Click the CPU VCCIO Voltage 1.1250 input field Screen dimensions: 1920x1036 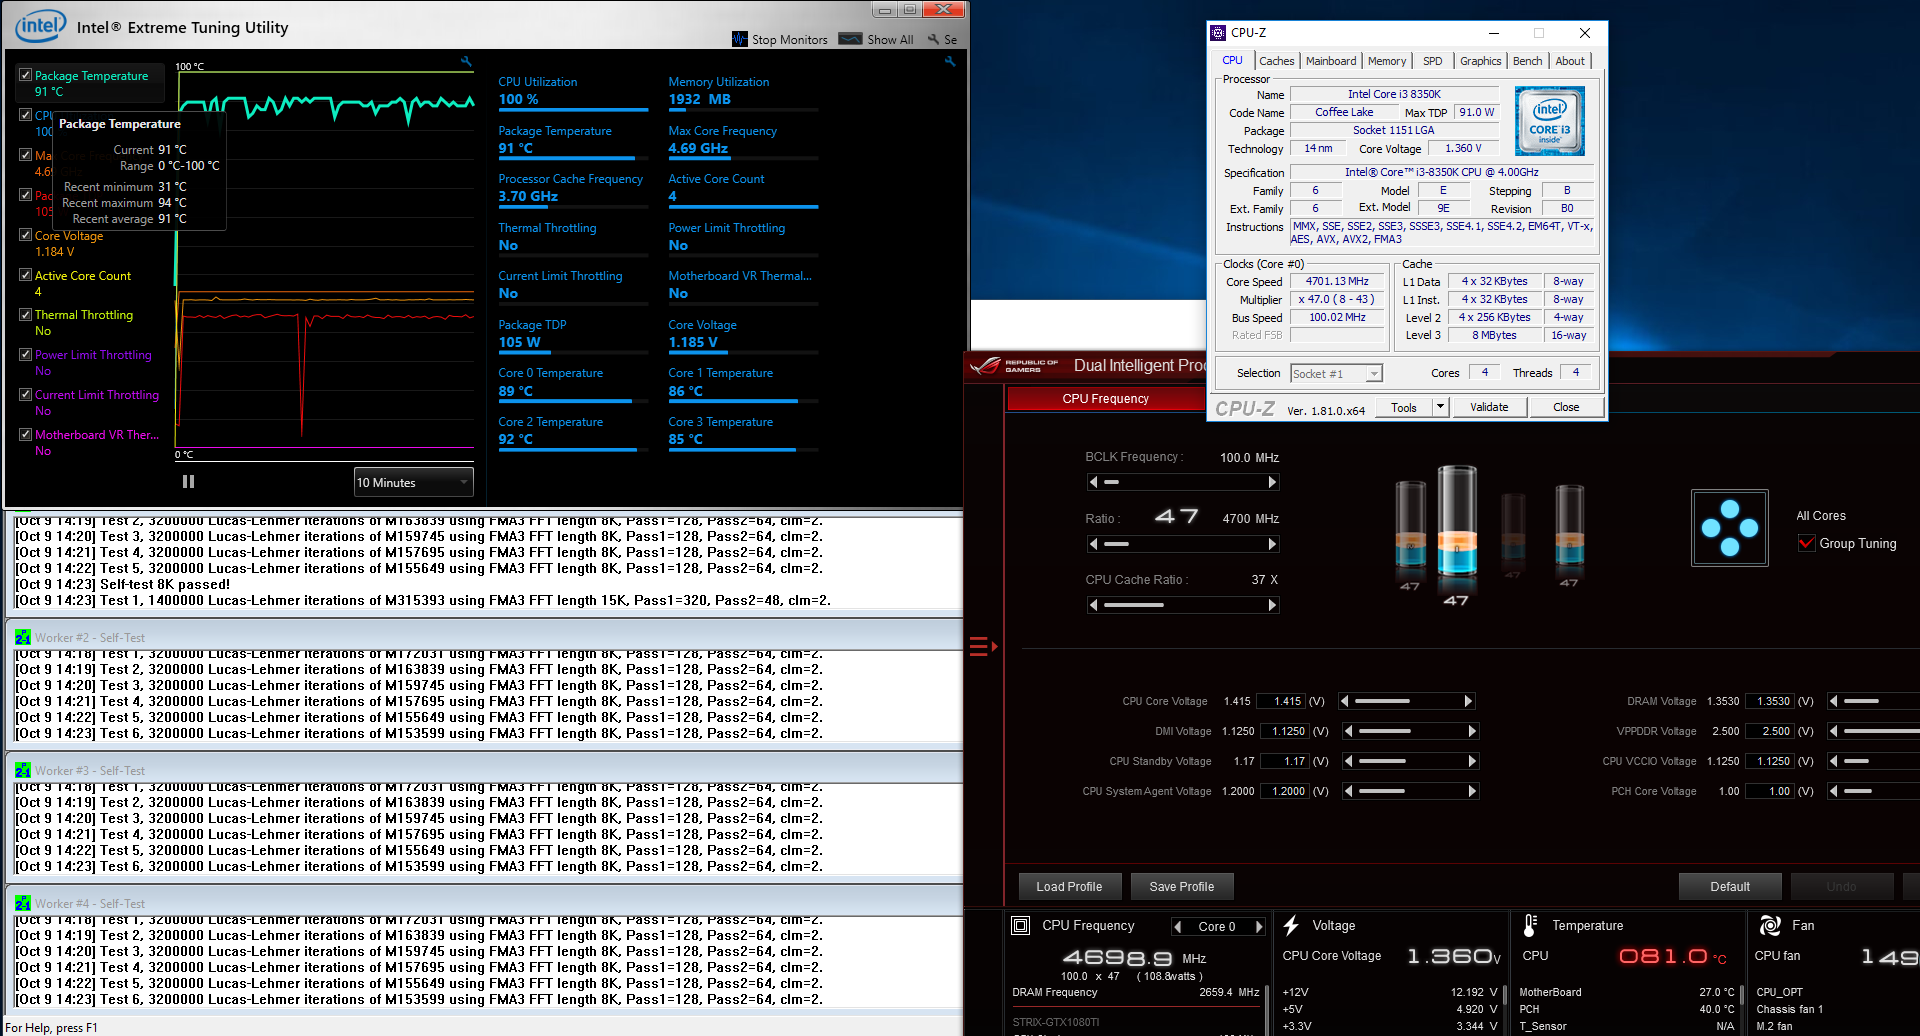pos(1769,761)
